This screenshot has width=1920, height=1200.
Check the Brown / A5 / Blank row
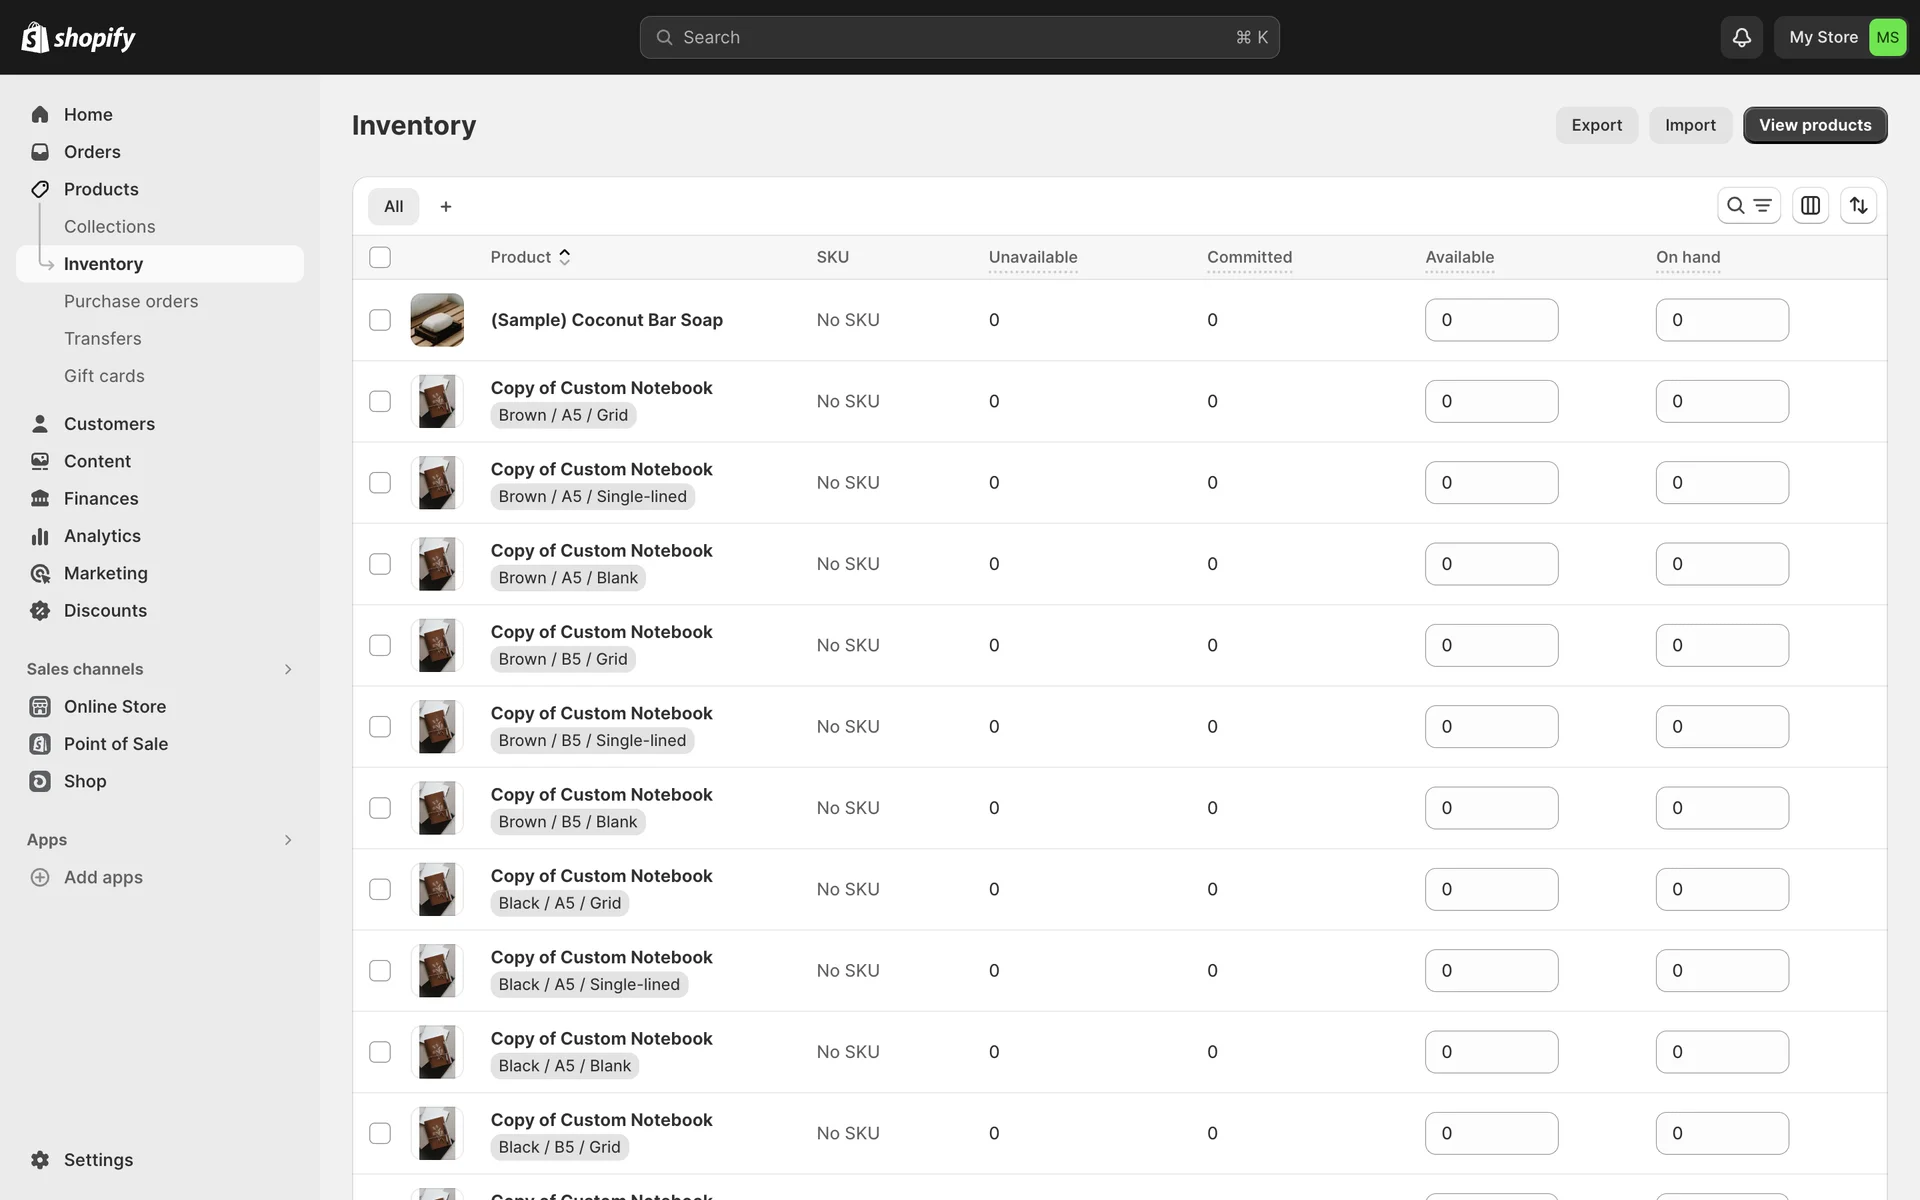(380, 564)
